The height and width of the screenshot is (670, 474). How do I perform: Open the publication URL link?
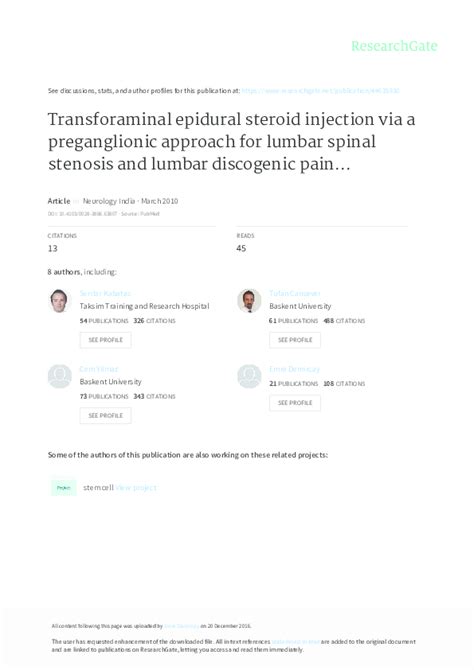321,91
